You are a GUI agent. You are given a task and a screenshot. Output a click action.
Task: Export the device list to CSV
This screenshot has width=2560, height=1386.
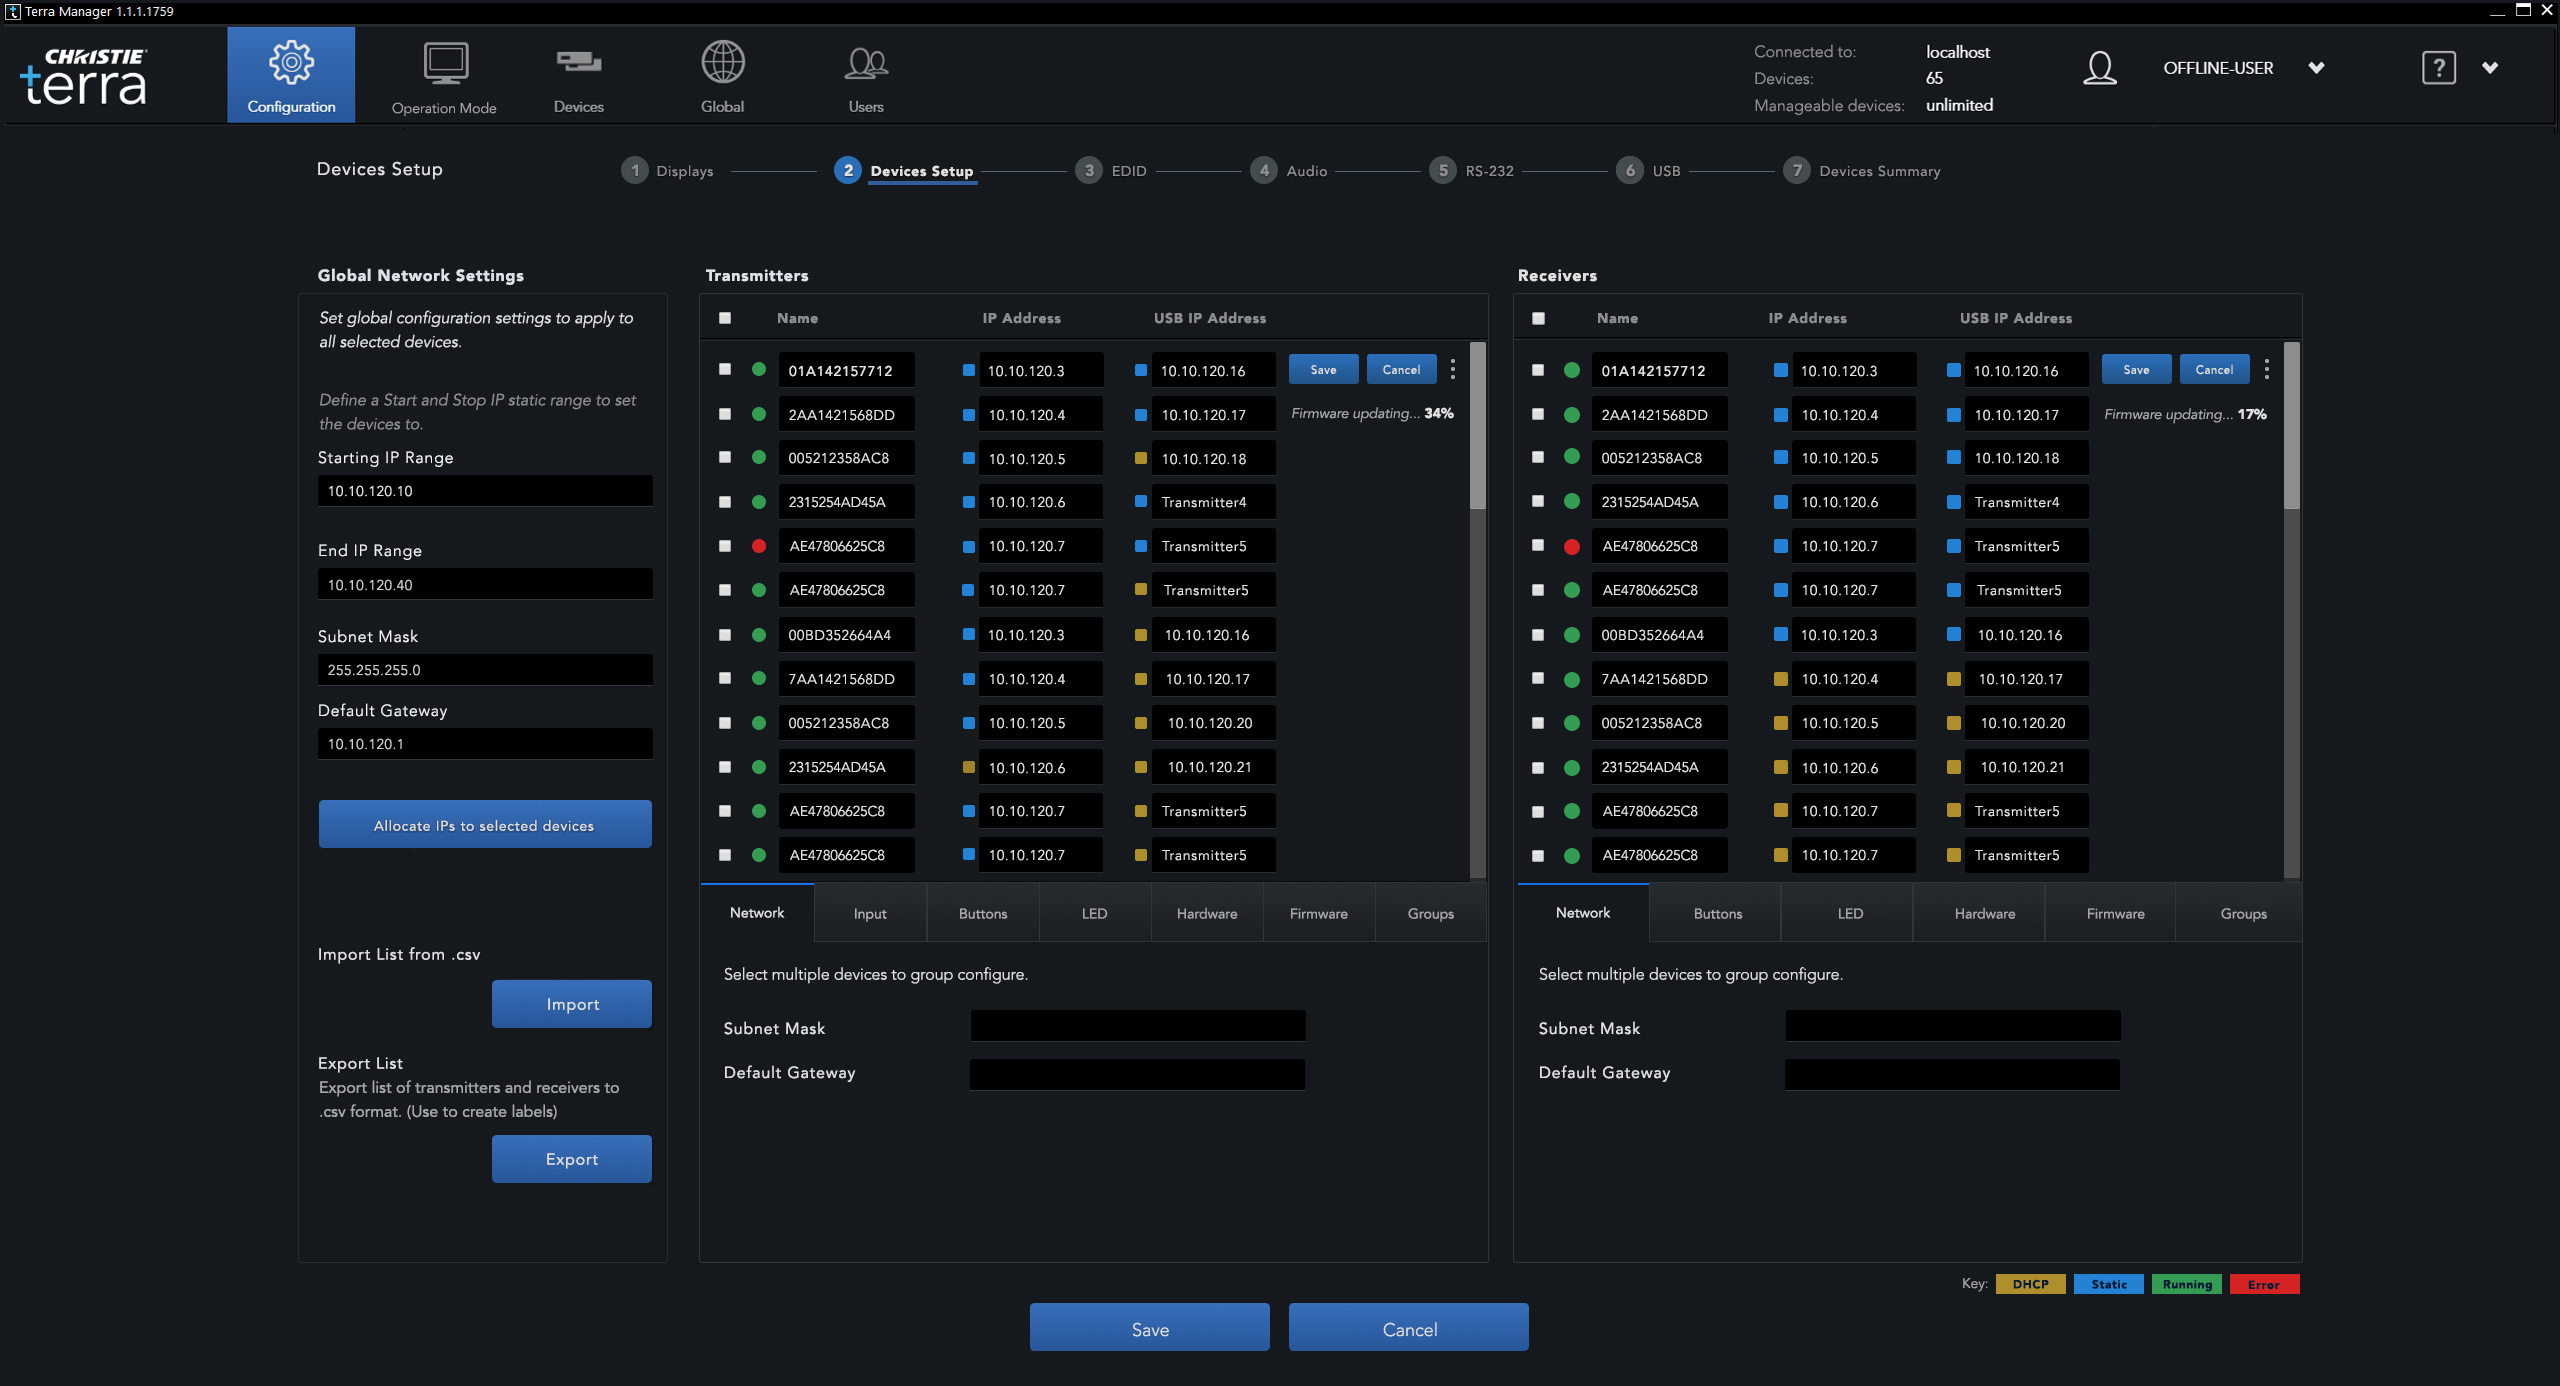tap(571, 1158)
